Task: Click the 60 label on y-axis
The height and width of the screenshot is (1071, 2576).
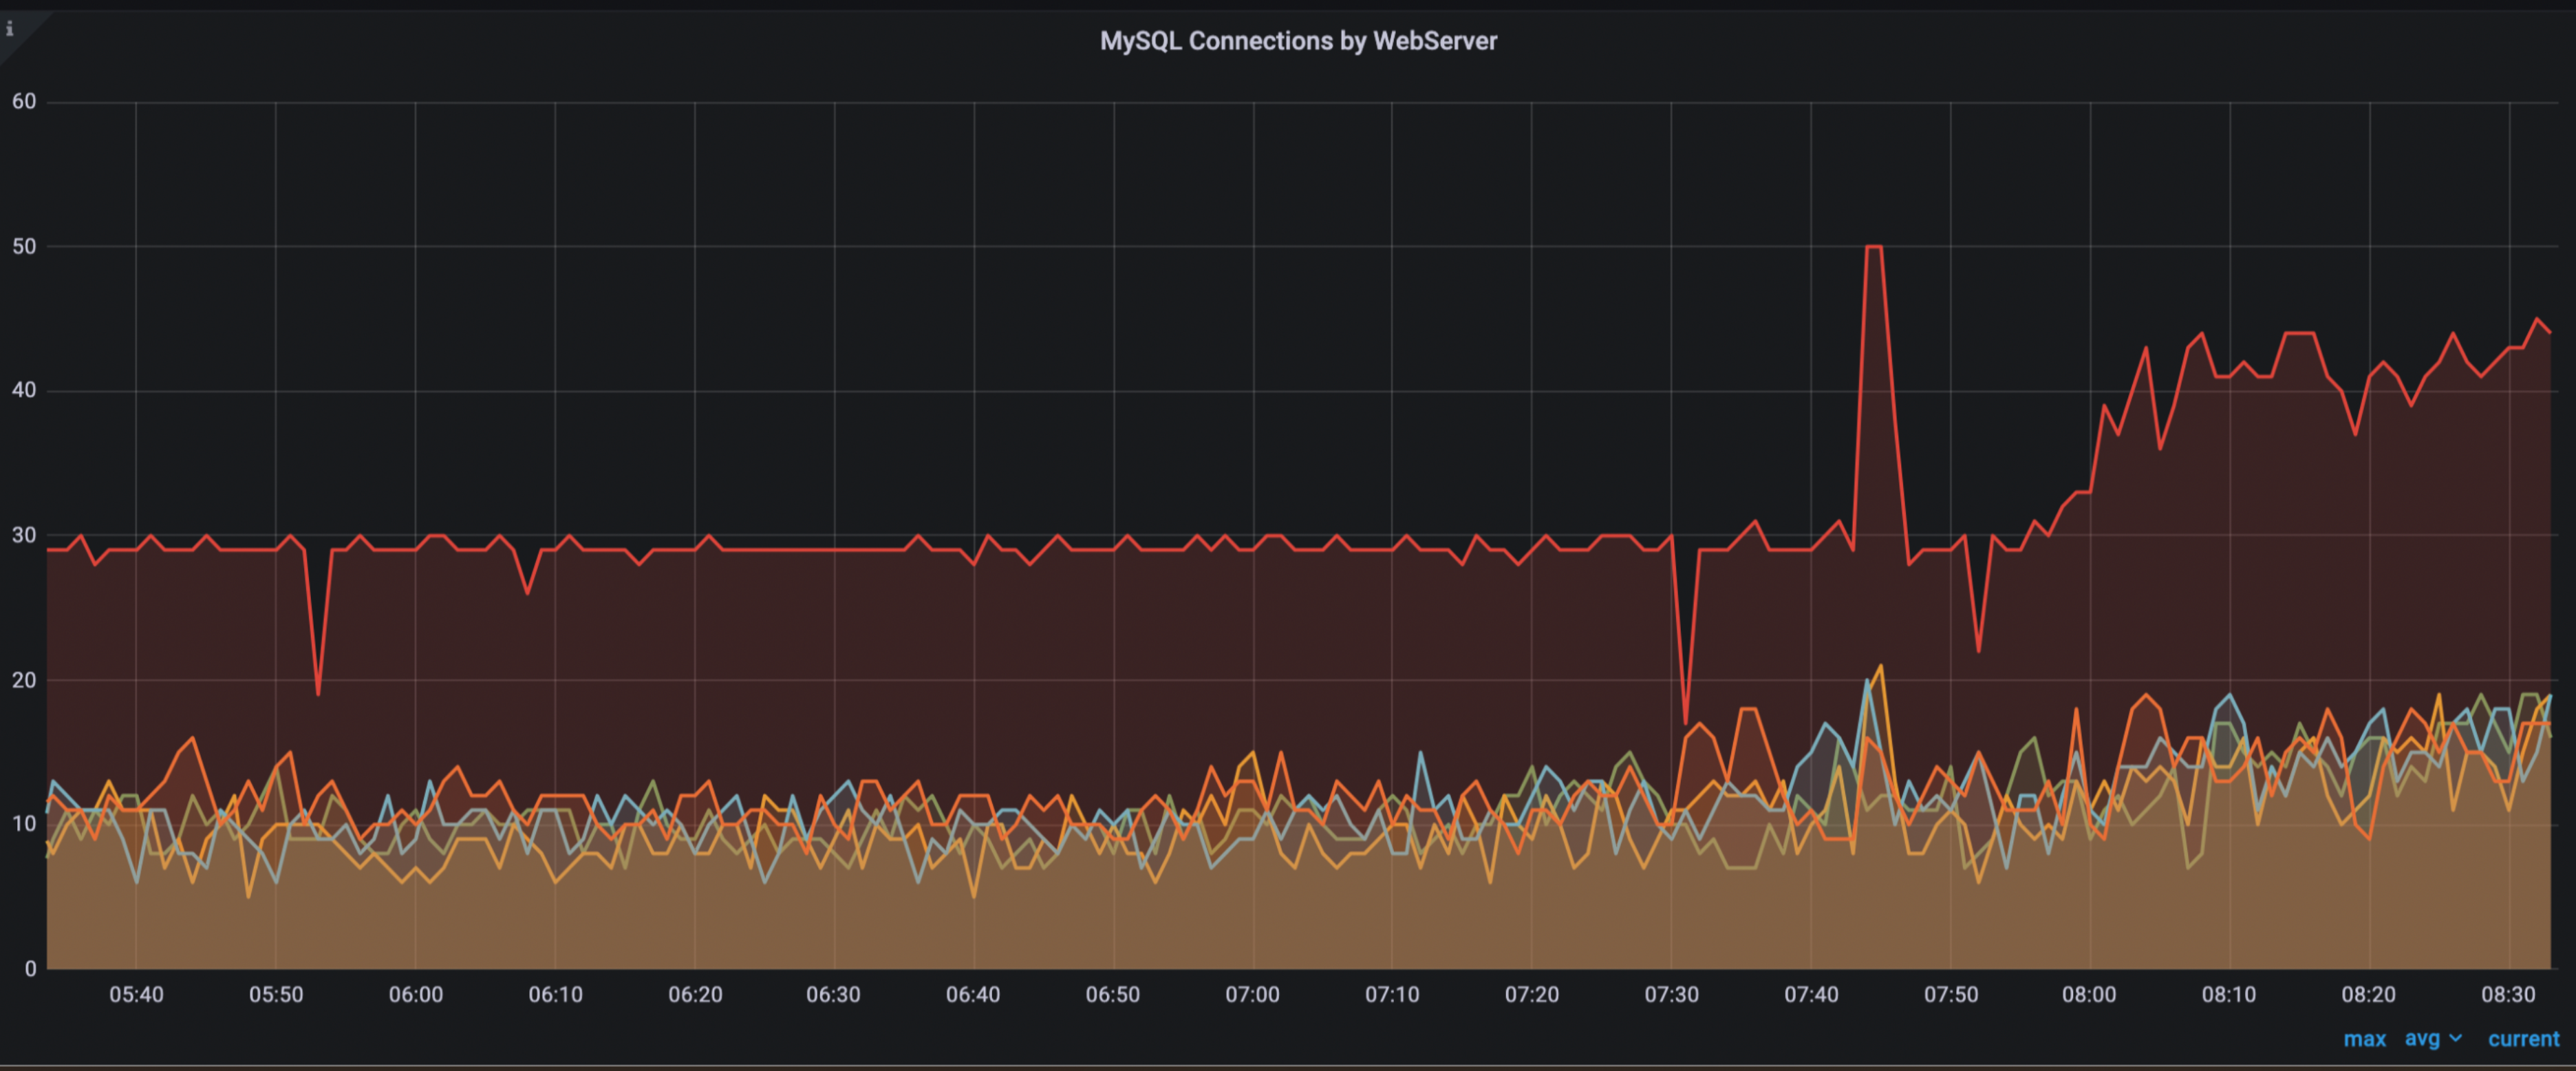Action: click(x=24, y=102)
